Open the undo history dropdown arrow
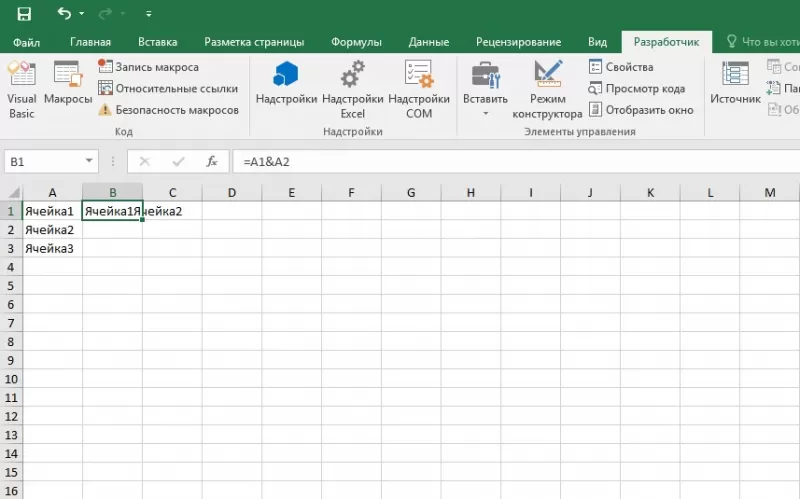The height and width of the screenshot is (499, 800). click(82, 14)
